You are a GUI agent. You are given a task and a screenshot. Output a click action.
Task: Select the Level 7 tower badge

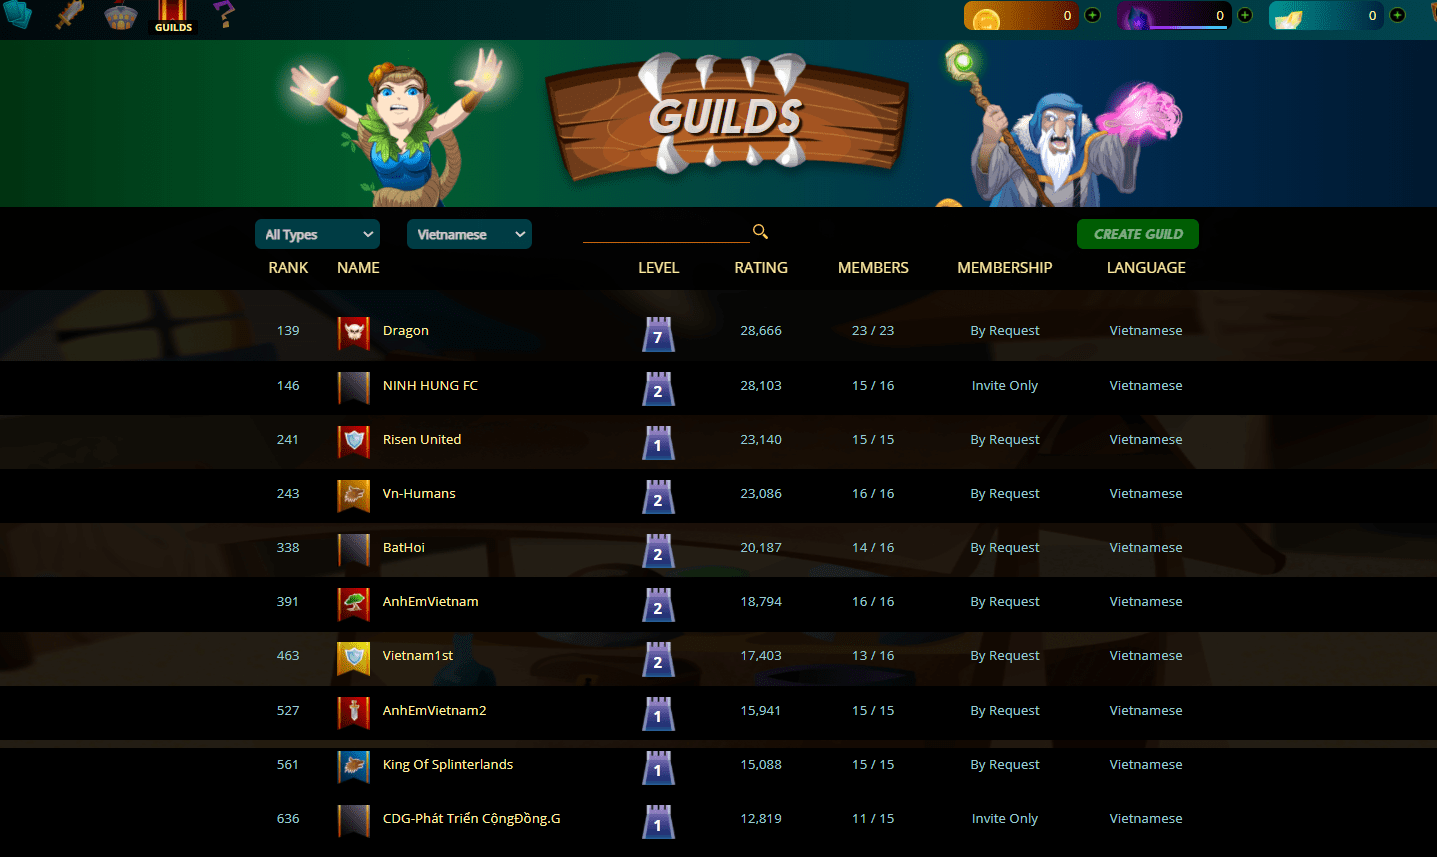click(658, 334)
